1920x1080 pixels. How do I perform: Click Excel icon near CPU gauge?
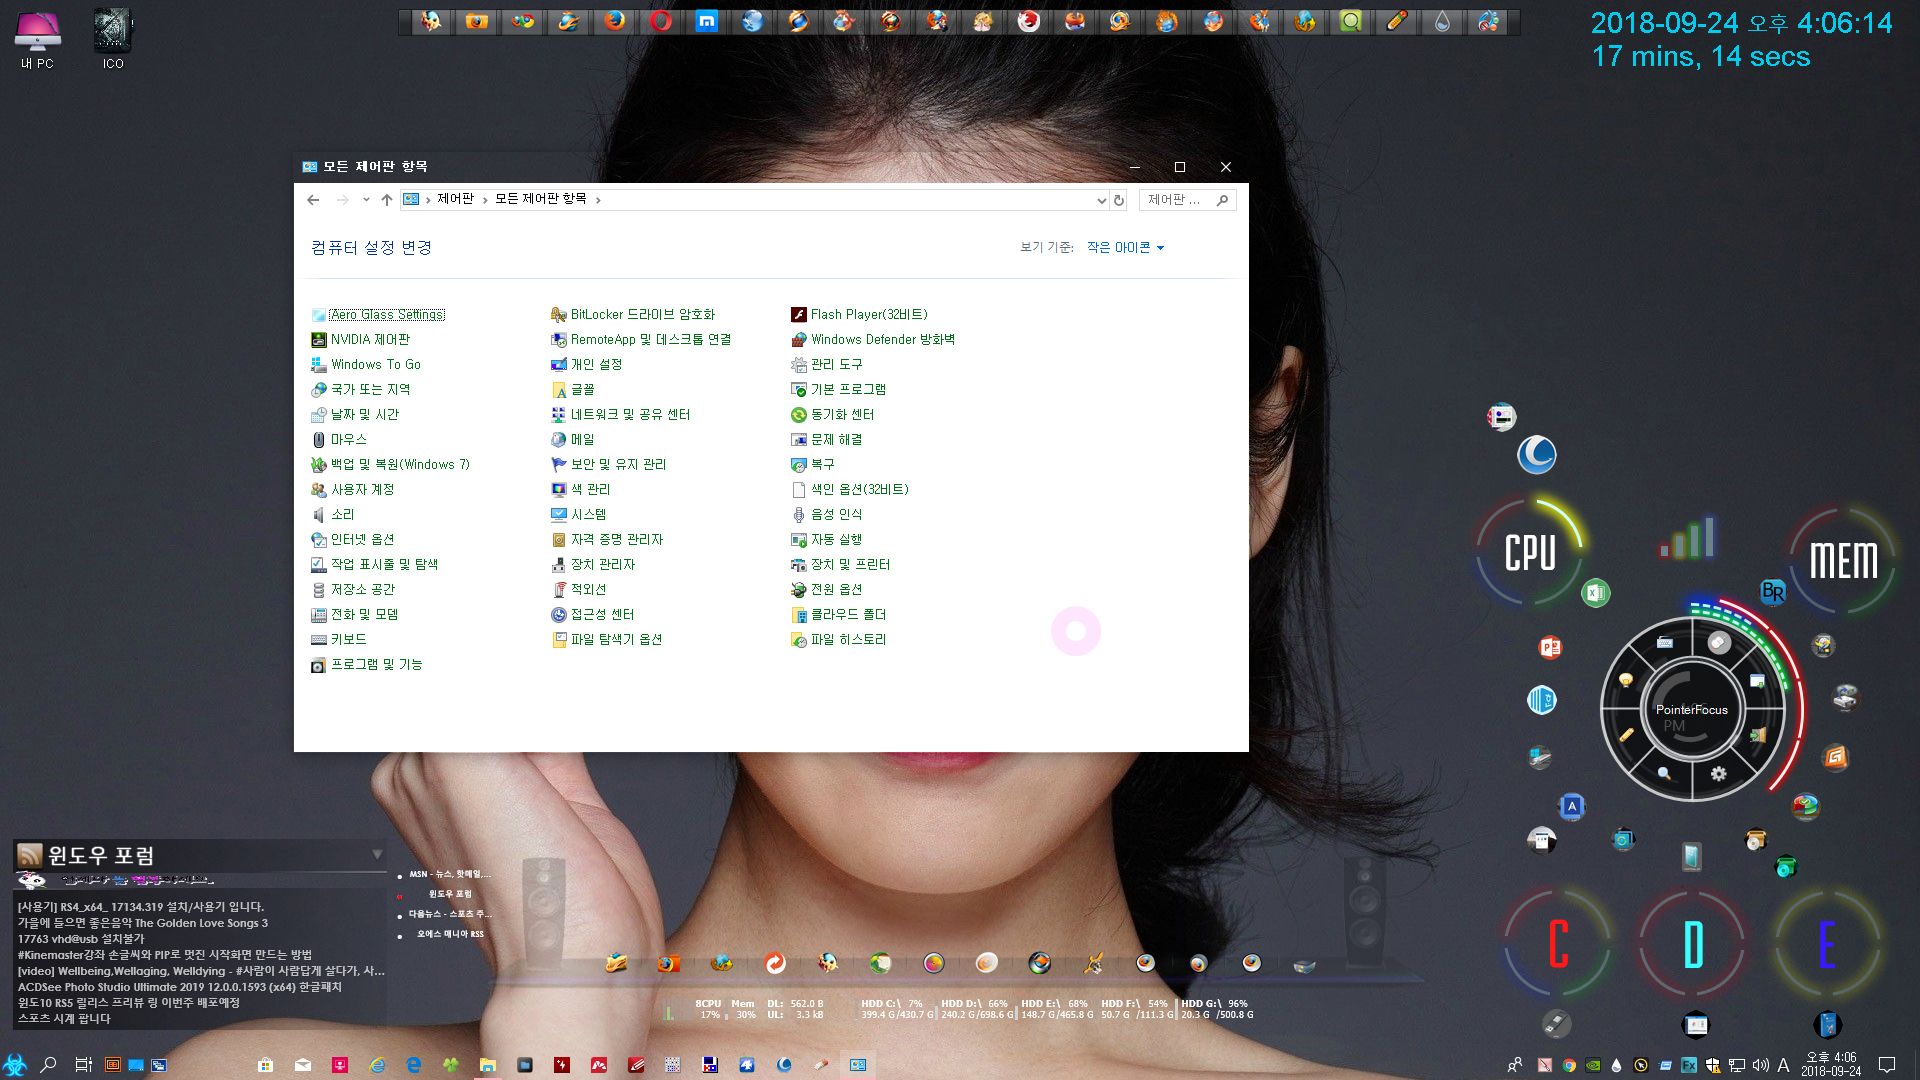pos(1595,593)
